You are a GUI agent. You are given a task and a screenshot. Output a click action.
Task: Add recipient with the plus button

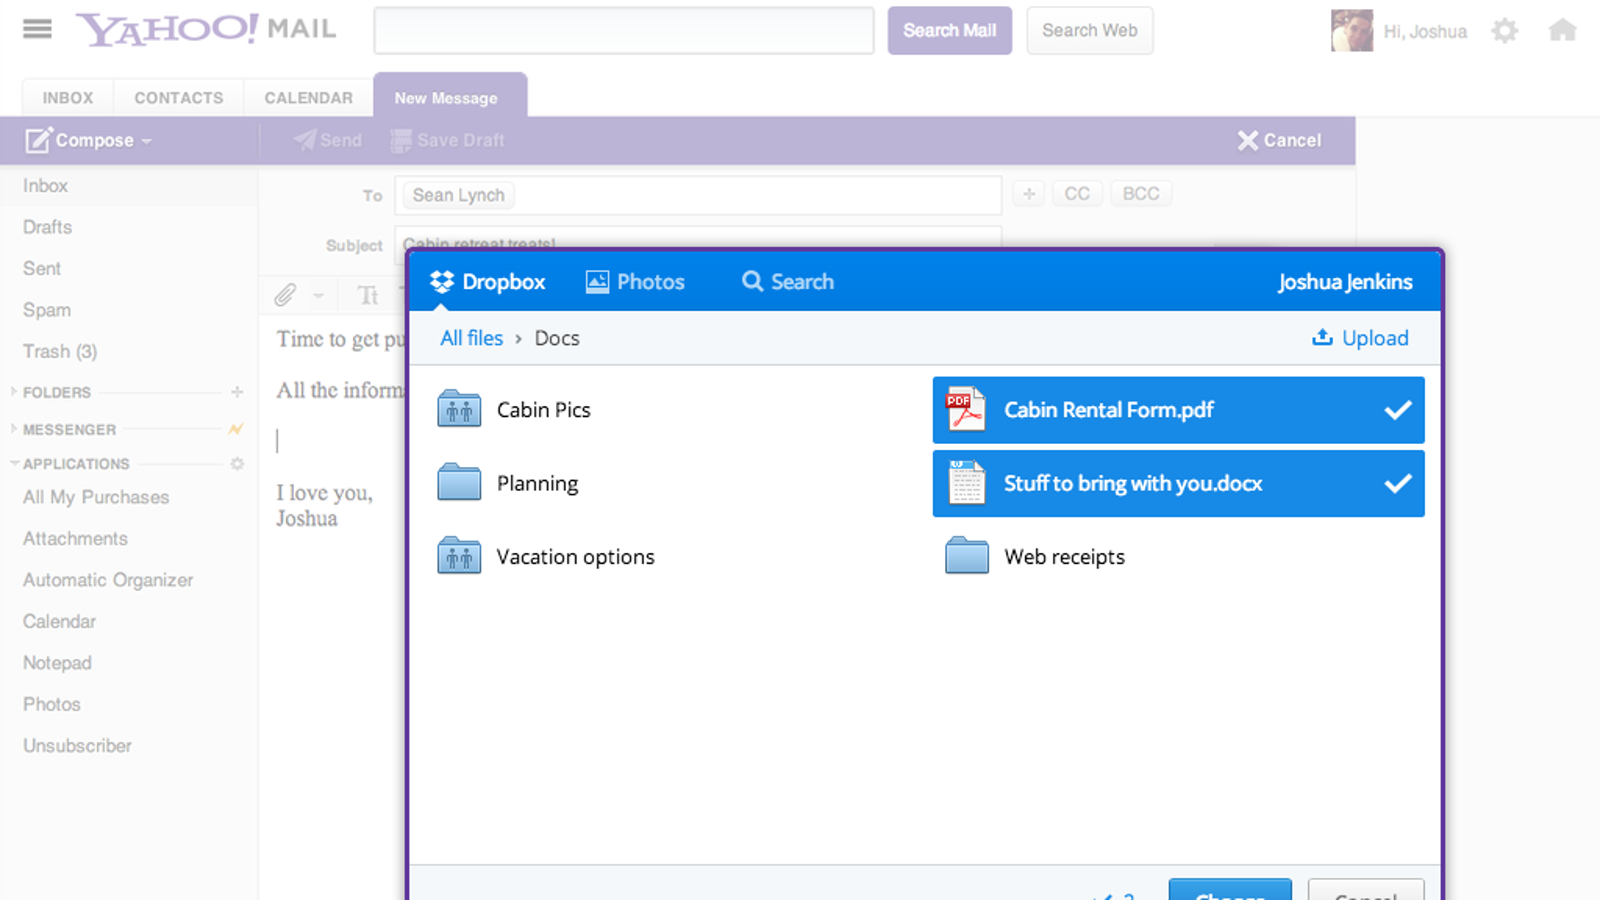click(1029, 194)
